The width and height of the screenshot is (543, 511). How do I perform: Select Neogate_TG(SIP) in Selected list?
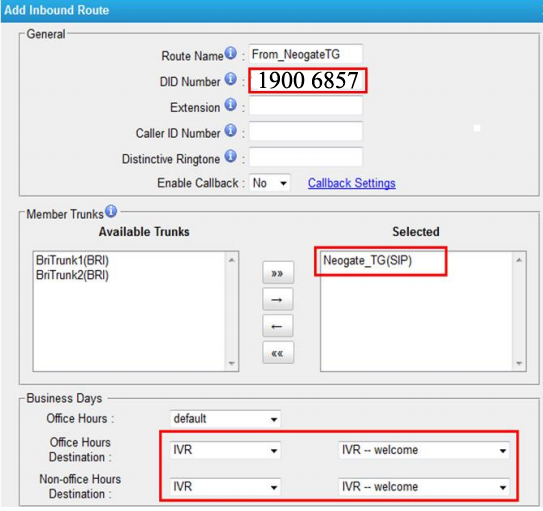[367, 260]
